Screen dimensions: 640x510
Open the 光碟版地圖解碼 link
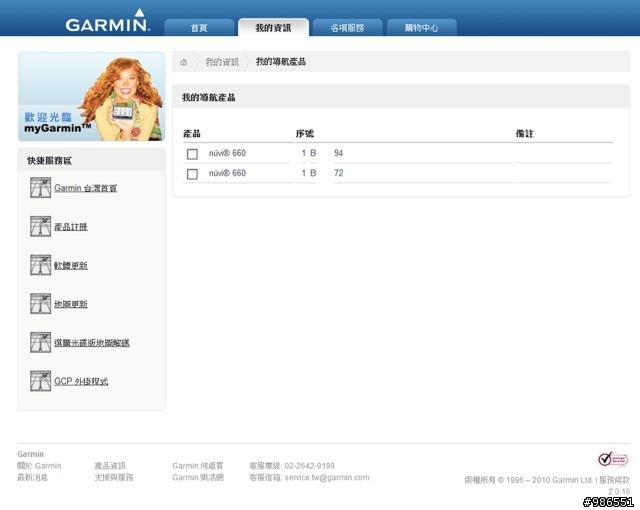92,343
